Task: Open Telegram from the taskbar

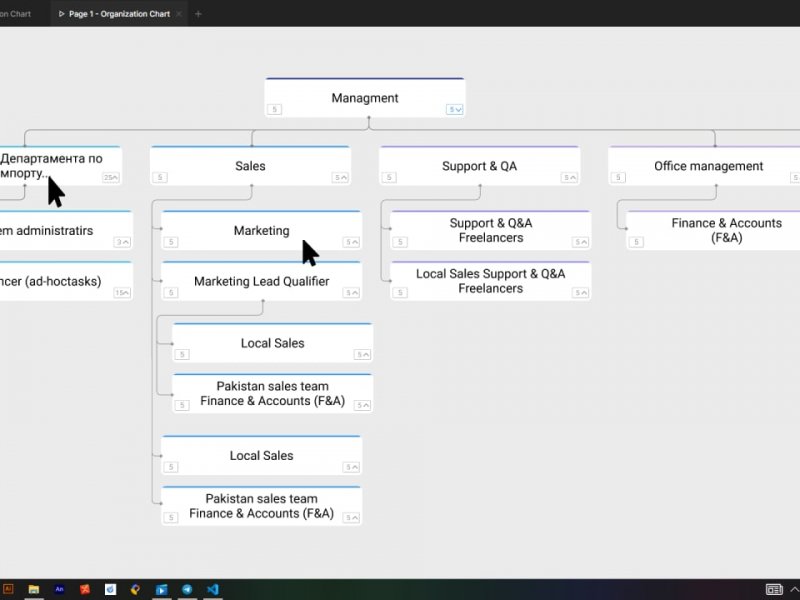Action: [x=187, y=589]
